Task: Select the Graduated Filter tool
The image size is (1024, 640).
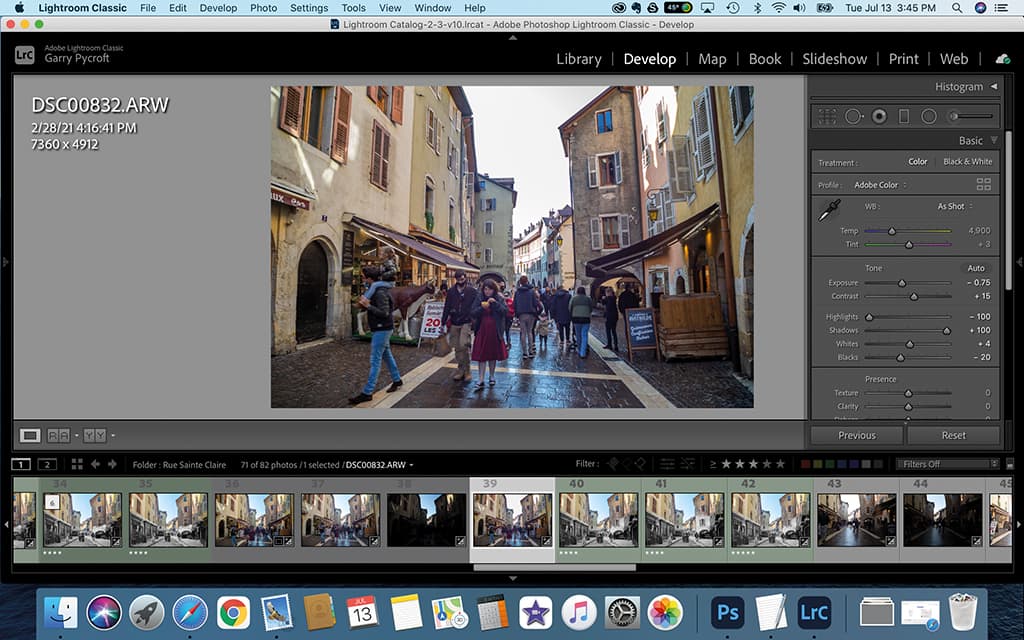Action: 904,116
